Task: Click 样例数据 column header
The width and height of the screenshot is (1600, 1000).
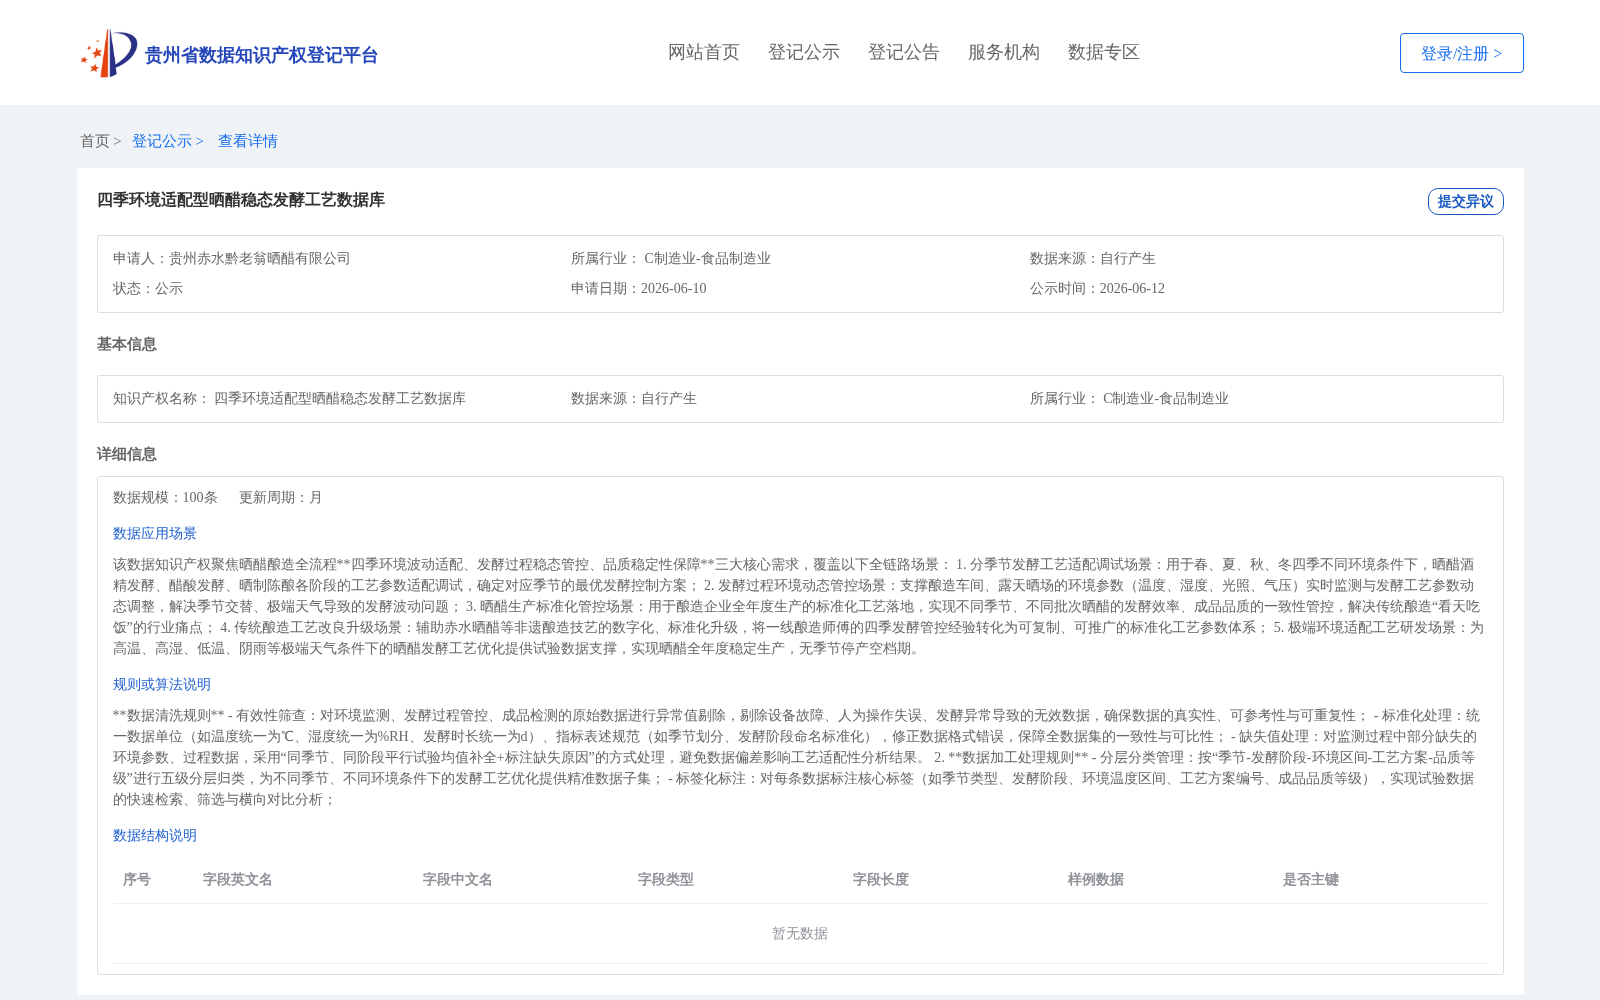Action: coord(1096,879)
